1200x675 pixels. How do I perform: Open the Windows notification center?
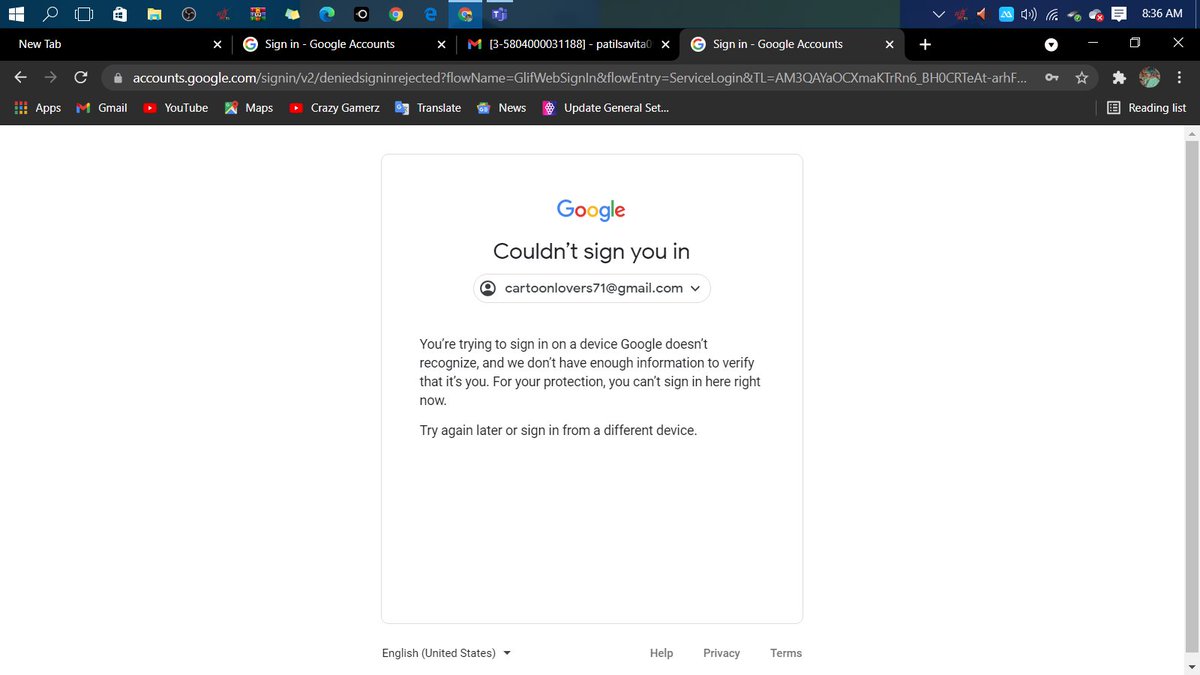(x=1120, y=14)
